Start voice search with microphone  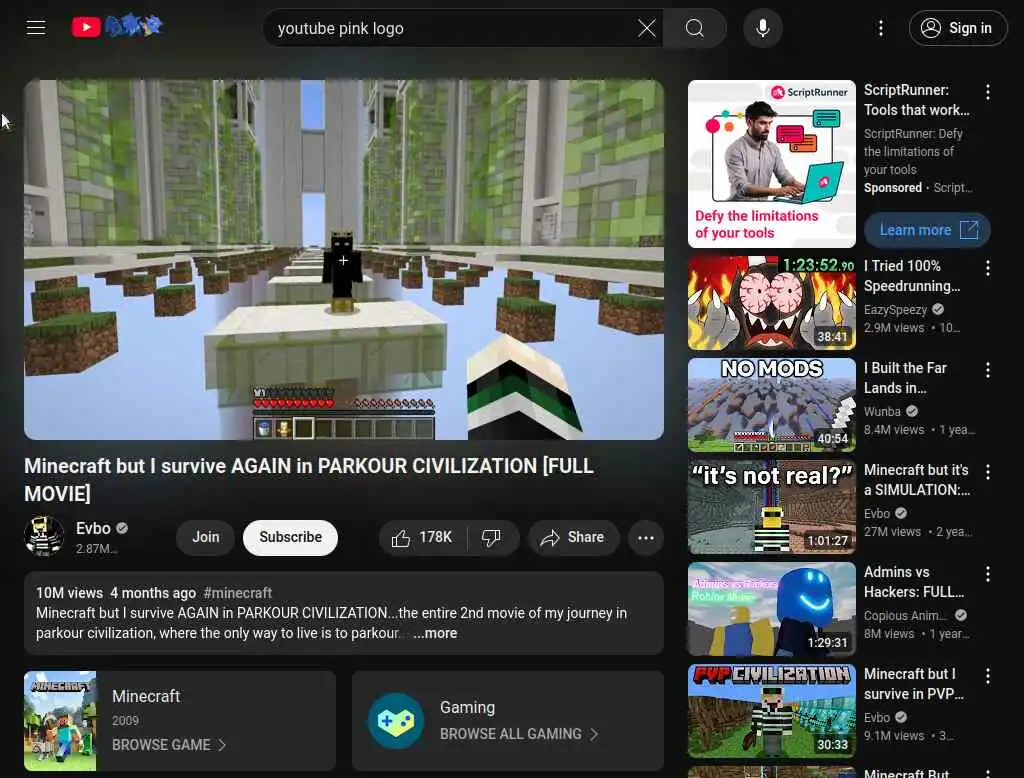762,28
